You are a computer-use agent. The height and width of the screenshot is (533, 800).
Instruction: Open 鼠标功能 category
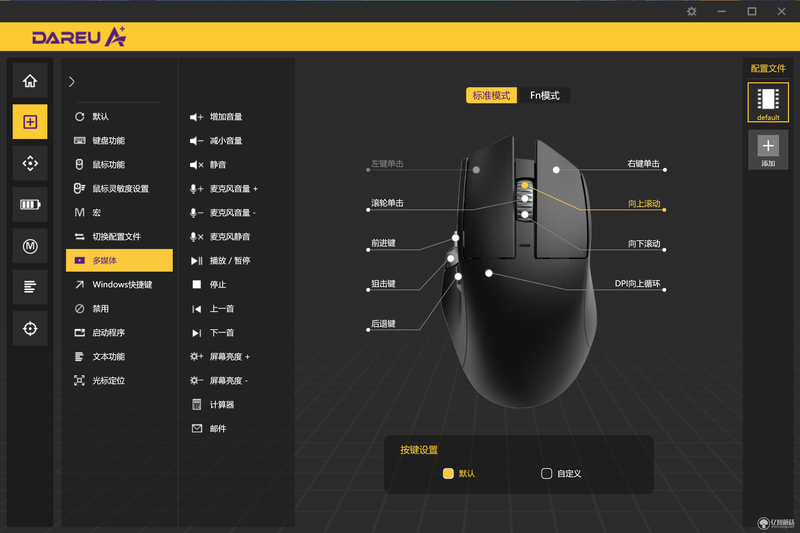coord(119,165)
